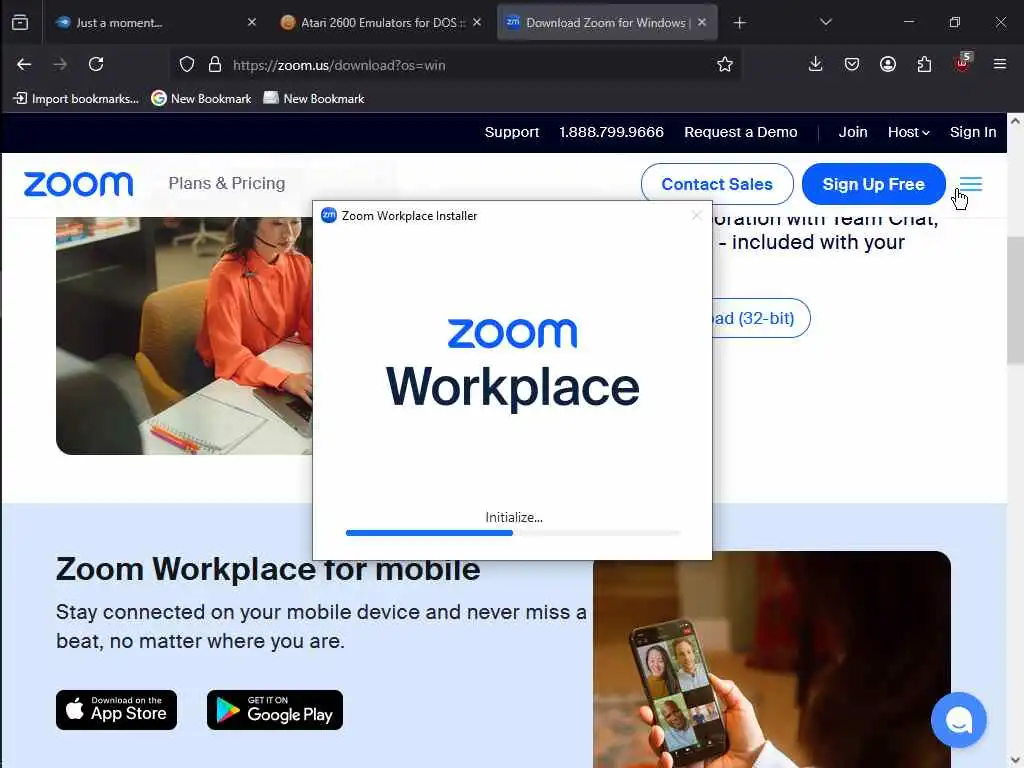Open a new browser tab

click(739, 23)
